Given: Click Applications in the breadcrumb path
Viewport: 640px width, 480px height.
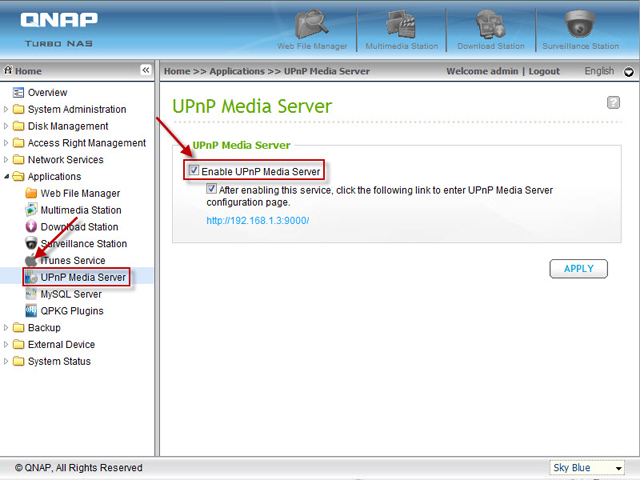Looking at the screenshot, I should [x=237, y=71].
